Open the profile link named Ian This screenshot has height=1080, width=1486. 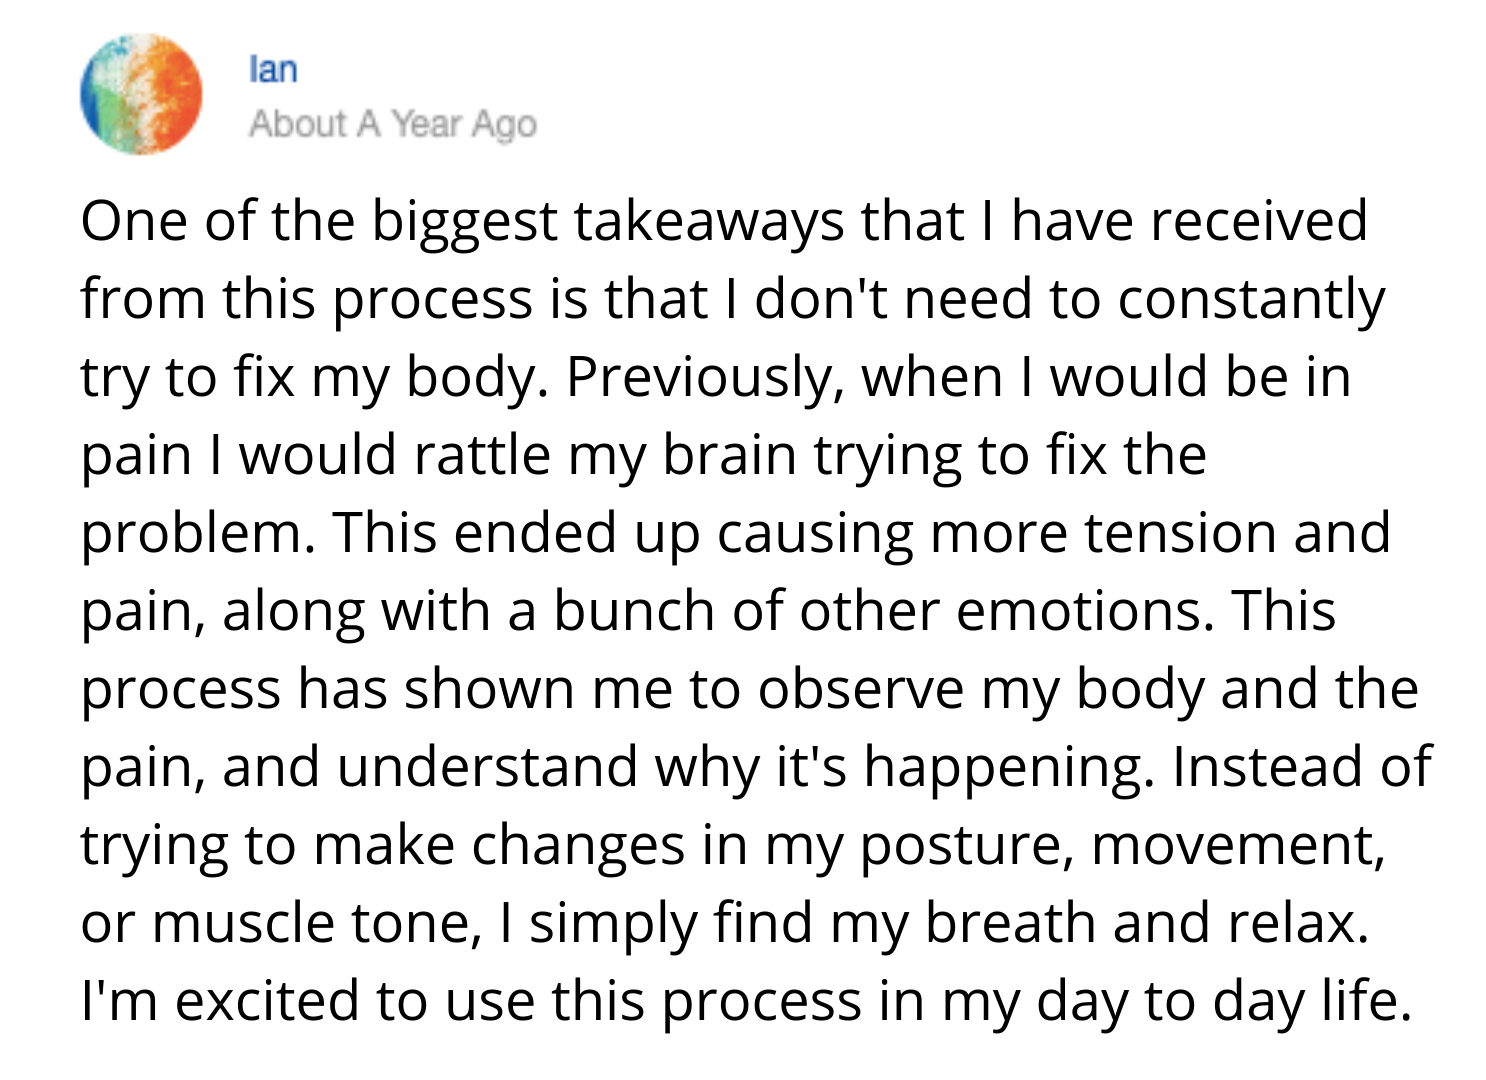tap(273, 69)
